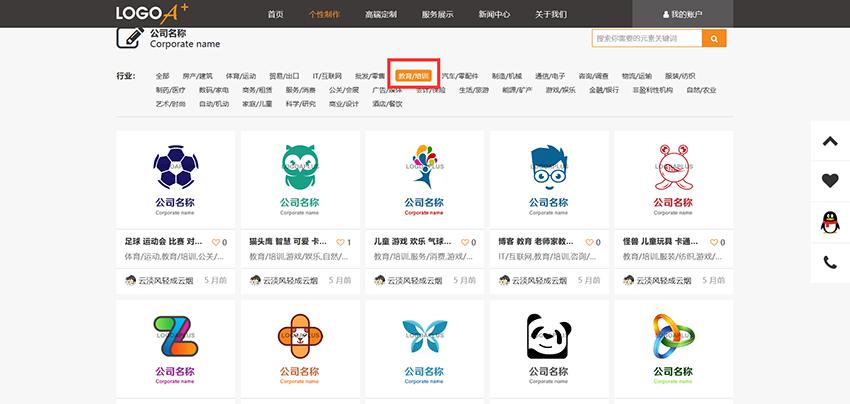Open the interlocking rings logo thumbnail
The width and height of the screenshot is (850, 404).
click(x=674, y=349)
